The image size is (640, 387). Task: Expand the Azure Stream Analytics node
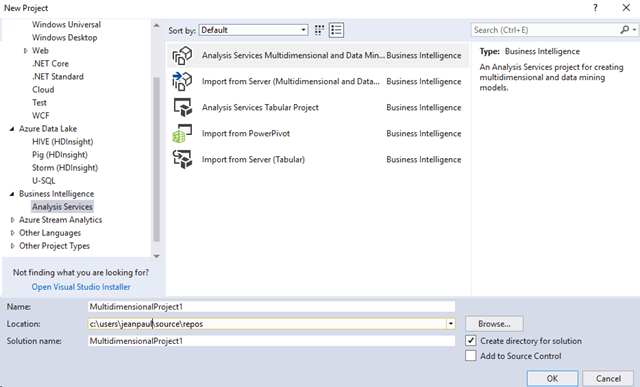click(12, 220)
